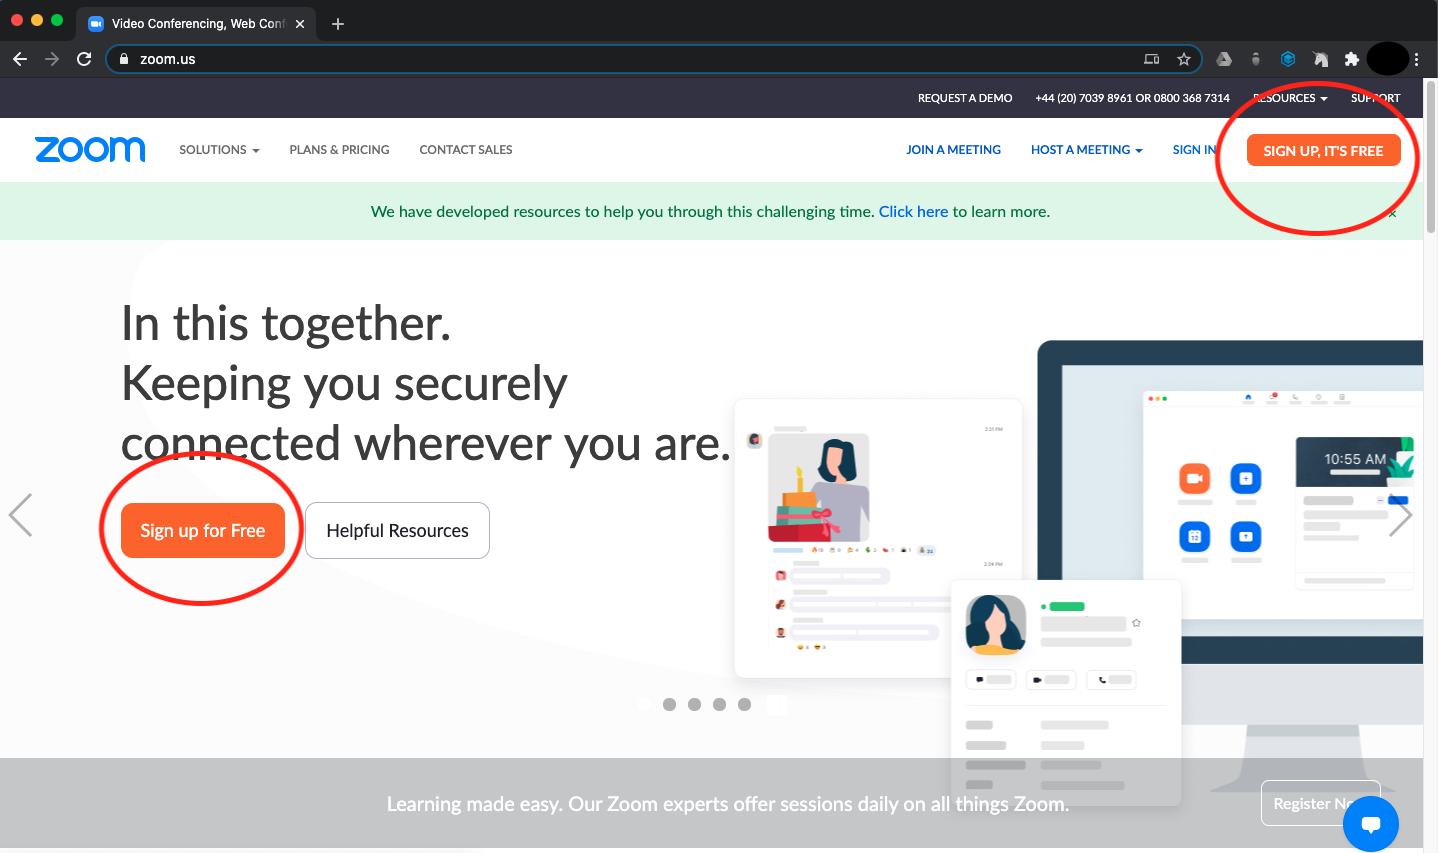The image size is (1438, 853).
Task: Open the Google Drive extension
Action: coord(1223,59)
